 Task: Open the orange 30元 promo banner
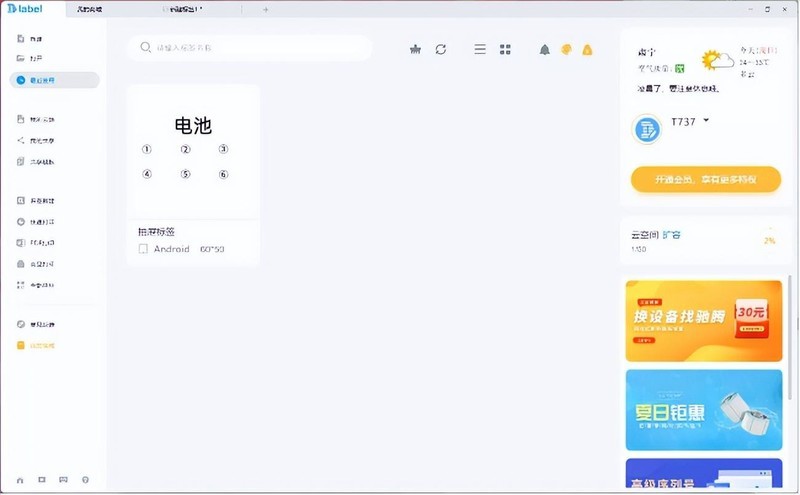tap(704, 321)
